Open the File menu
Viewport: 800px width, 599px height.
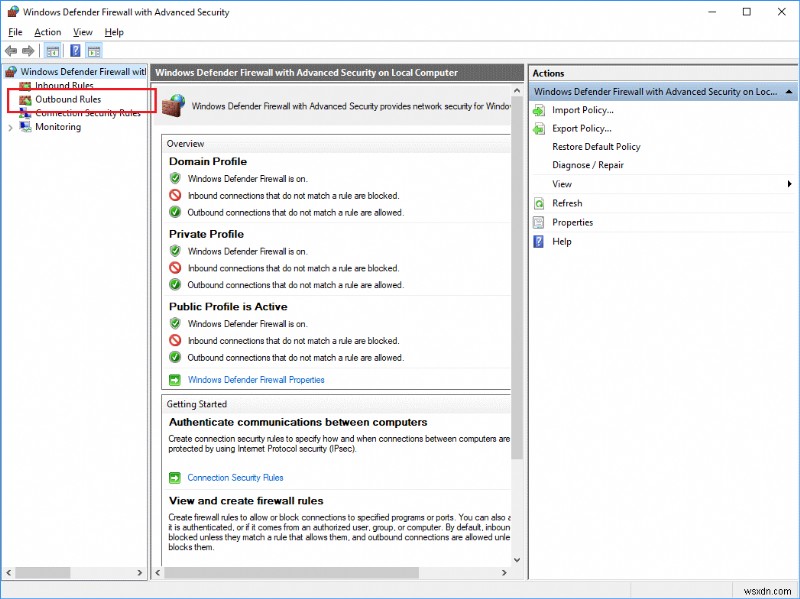(x=15, y=31)
